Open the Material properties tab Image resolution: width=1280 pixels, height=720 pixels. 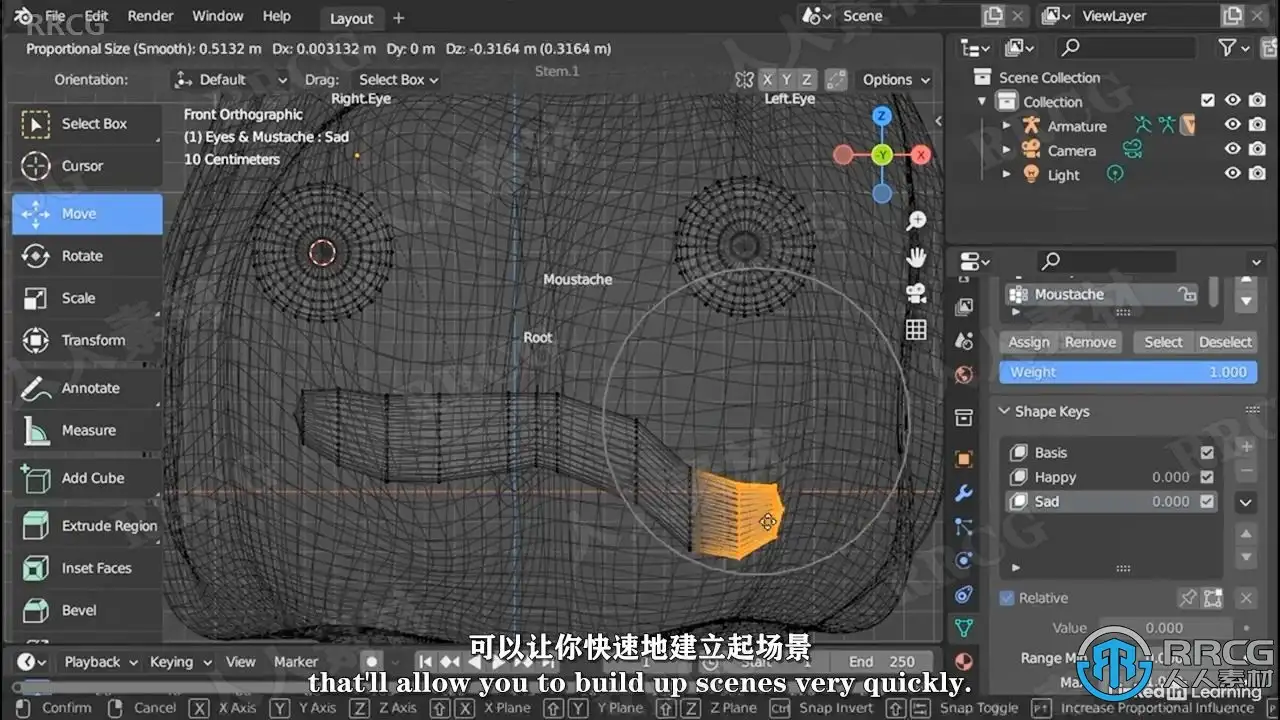pyautogui.click(x=964, y=661)
